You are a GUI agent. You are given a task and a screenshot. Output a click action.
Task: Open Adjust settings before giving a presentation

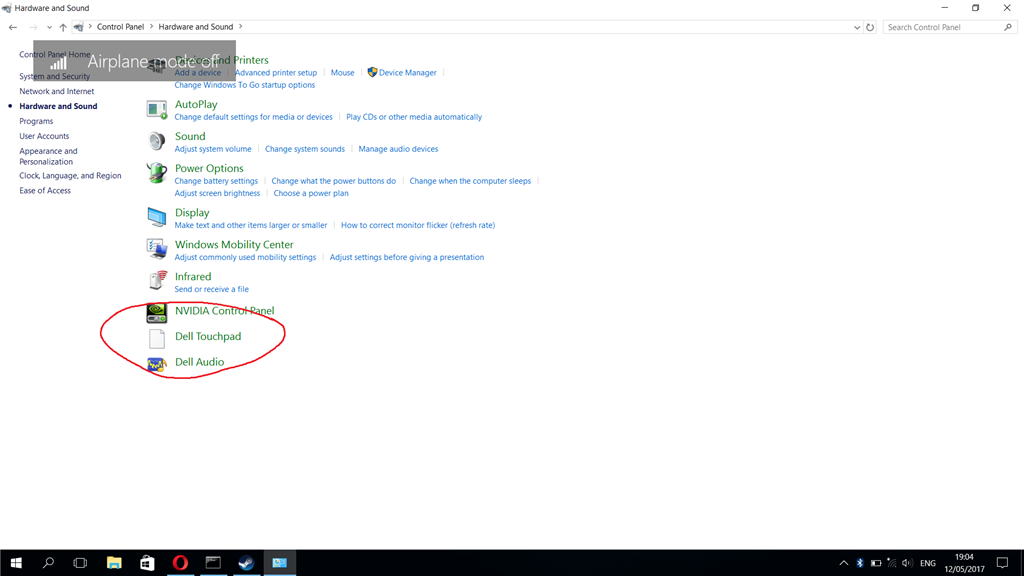pyautogui.click(x=407, y=257)
